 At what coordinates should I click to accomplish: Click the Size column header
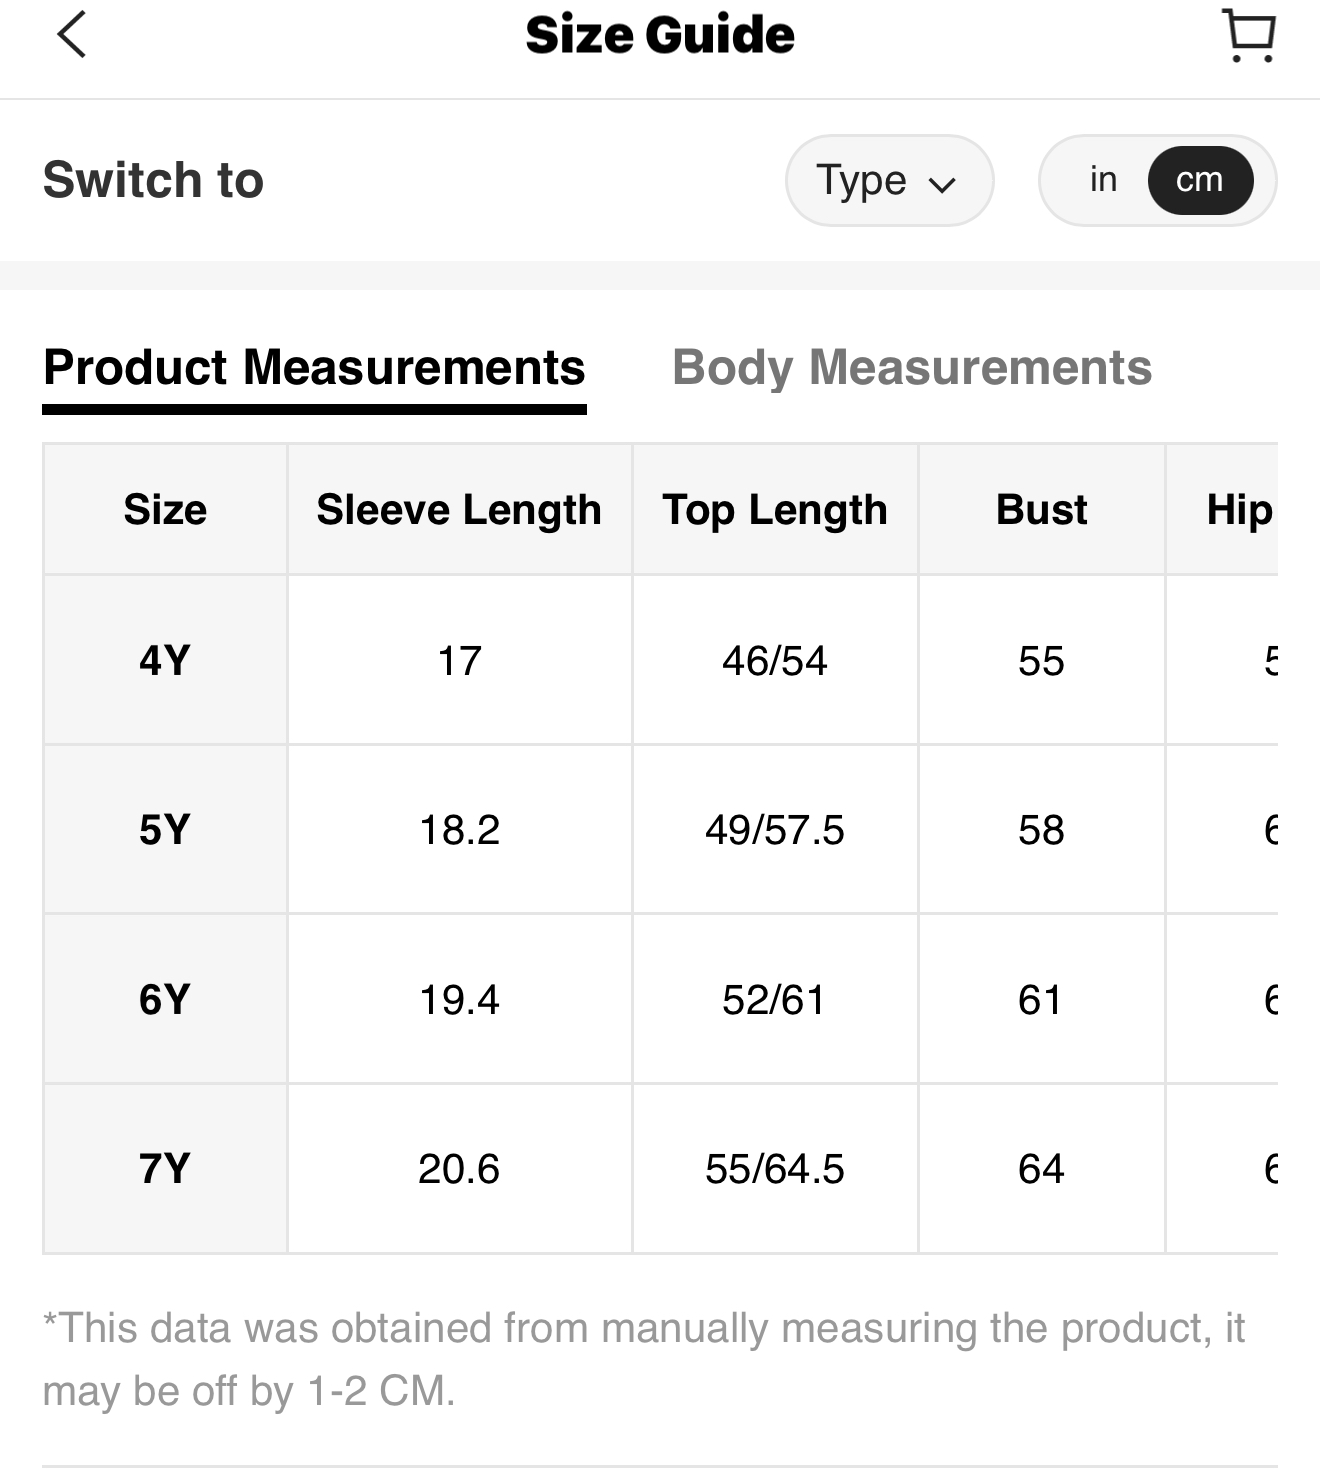165,510
